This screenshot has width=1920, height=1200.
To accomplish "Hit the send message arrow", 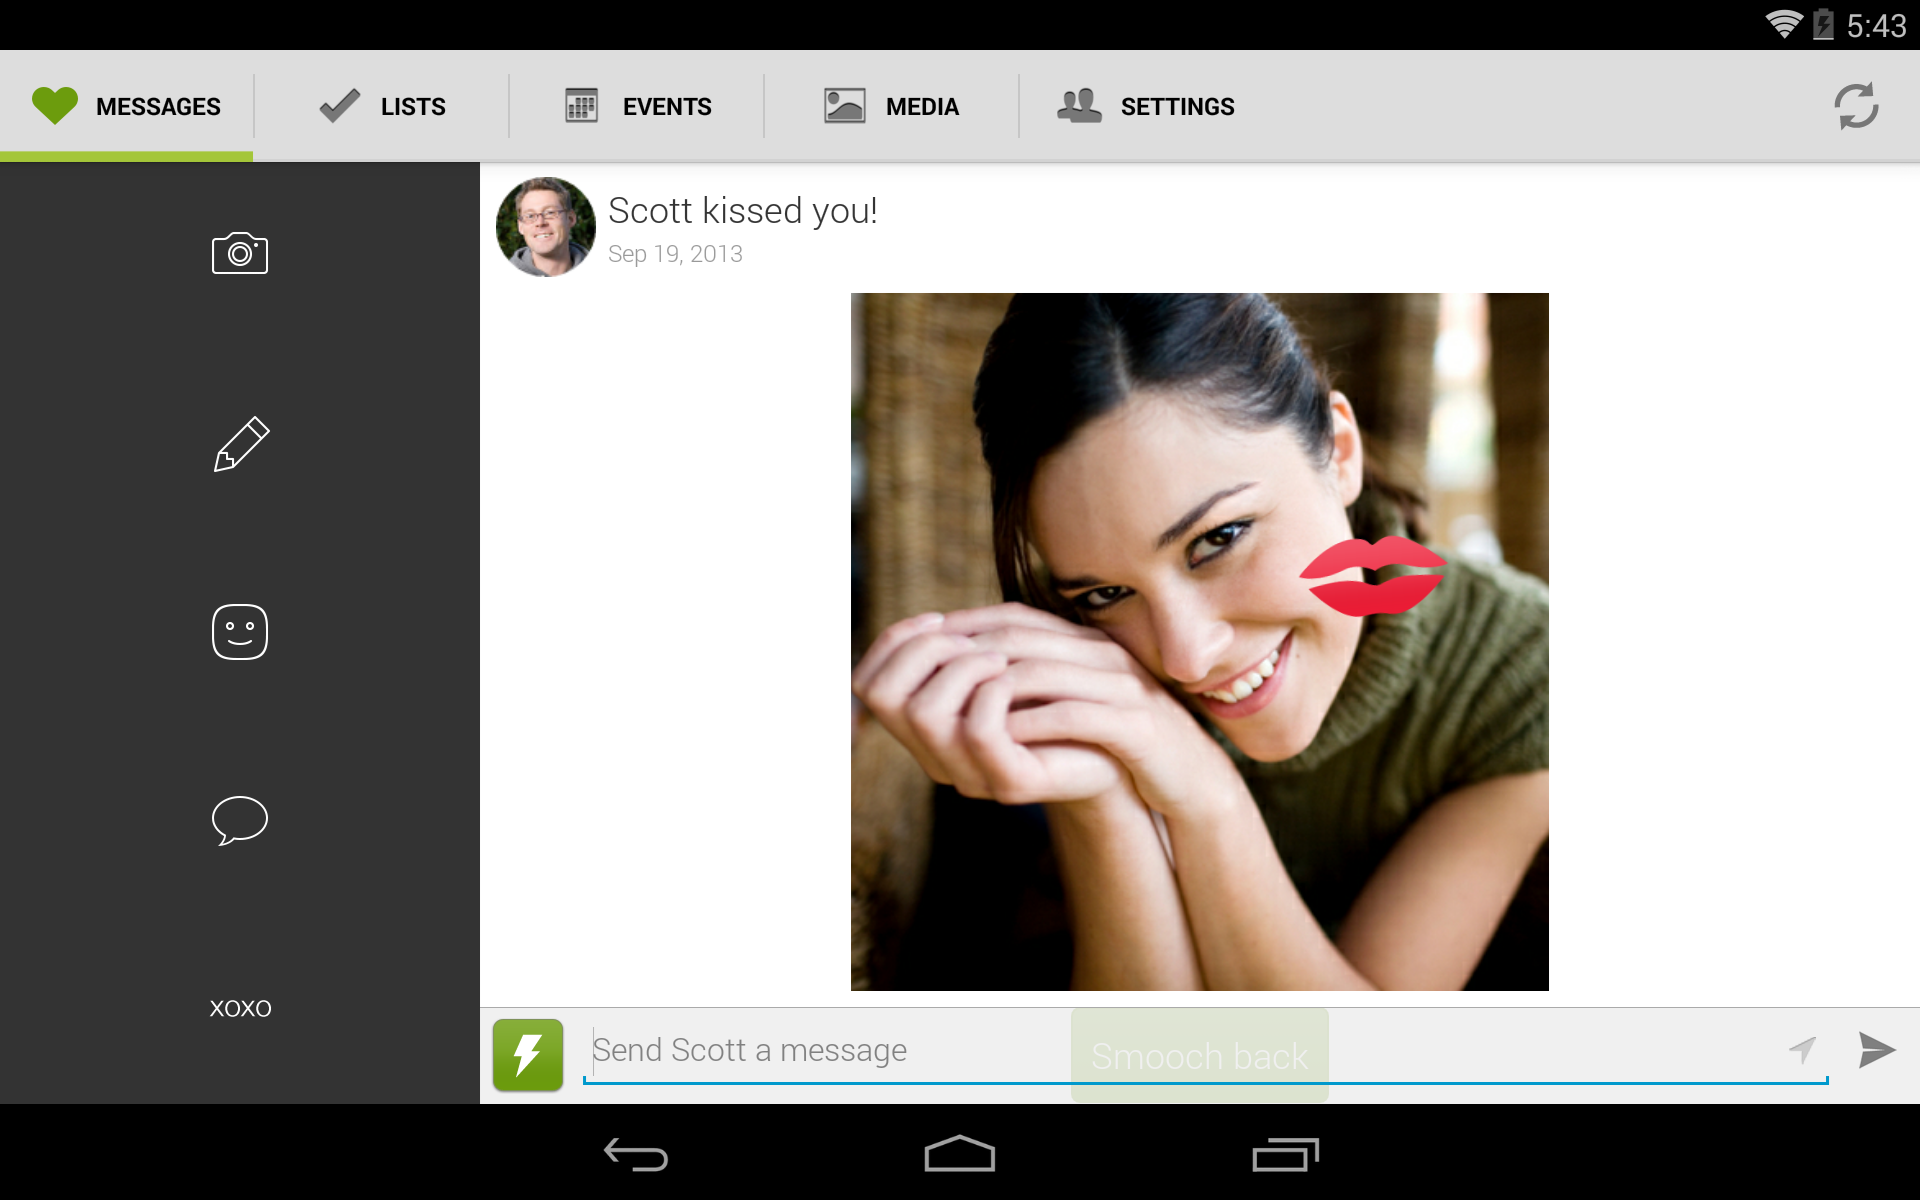I will [x=1876, y=1050].
